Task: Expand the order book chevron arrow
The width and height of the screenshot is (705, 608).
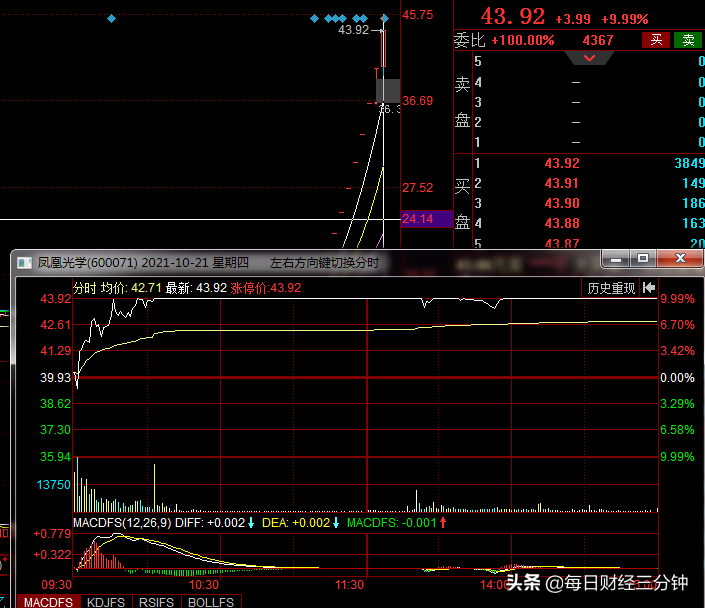Action: coord(589,58)
